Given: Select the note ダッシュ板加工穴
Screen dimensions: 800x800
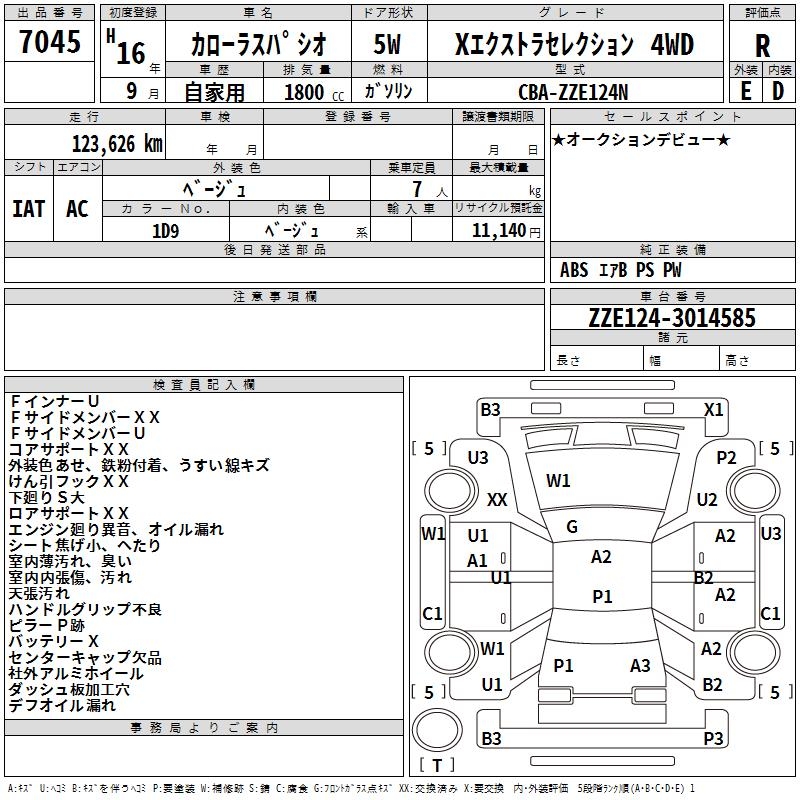Looking at the screenshot, I should coord(69,689).
